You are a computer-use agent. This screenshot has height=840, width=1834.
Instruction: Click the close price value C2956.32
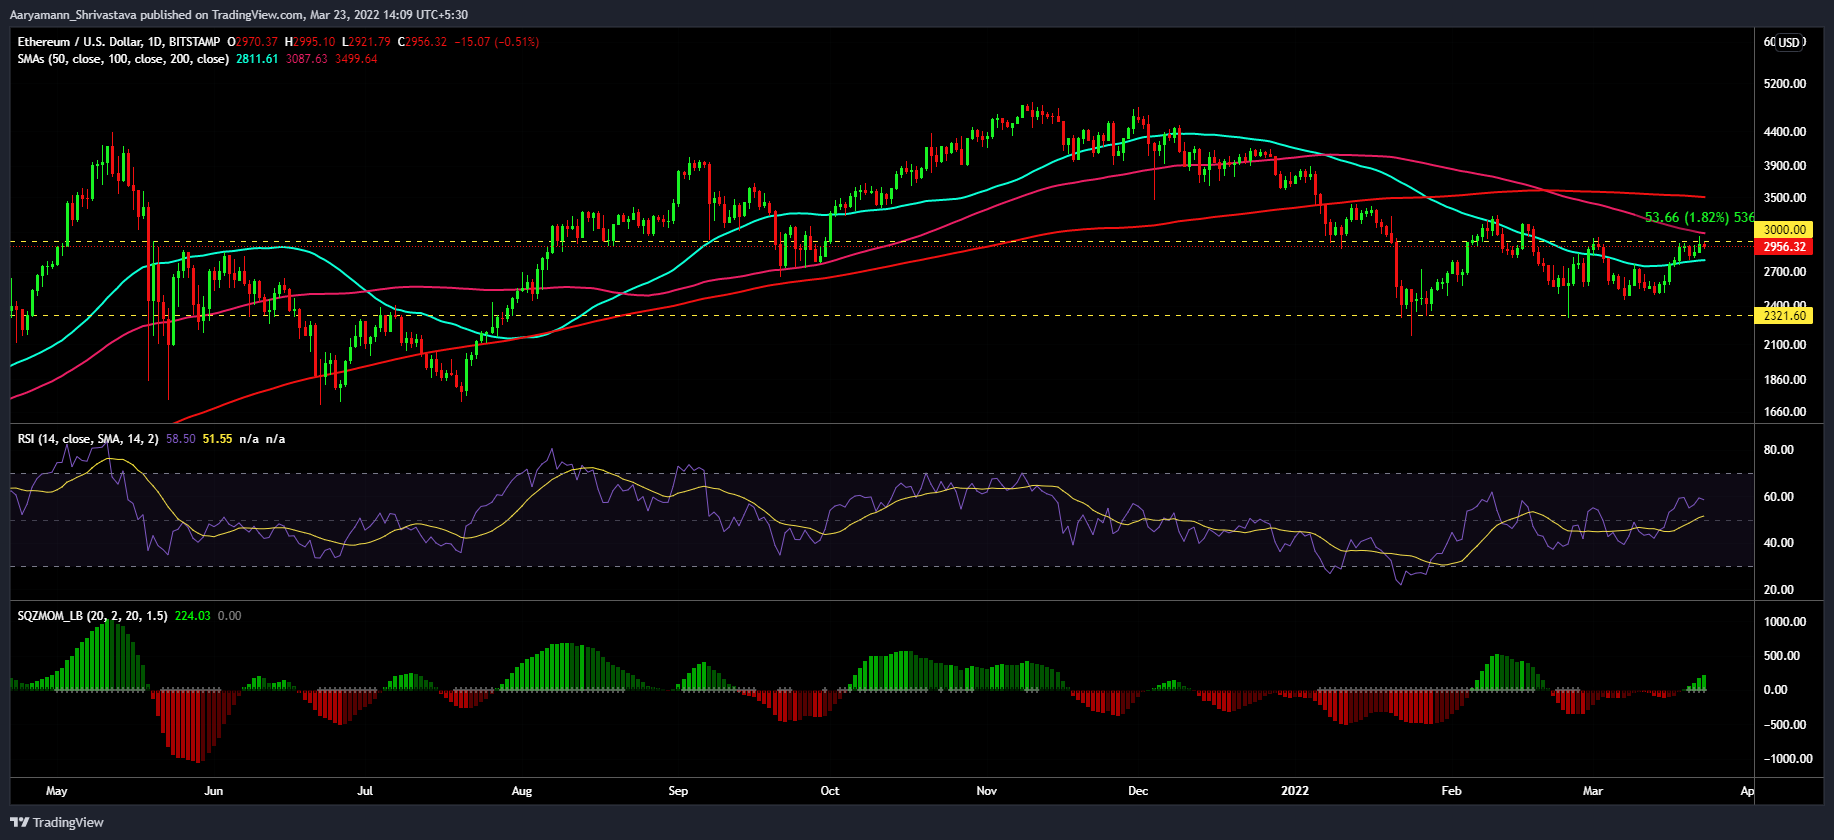[422, 42]
